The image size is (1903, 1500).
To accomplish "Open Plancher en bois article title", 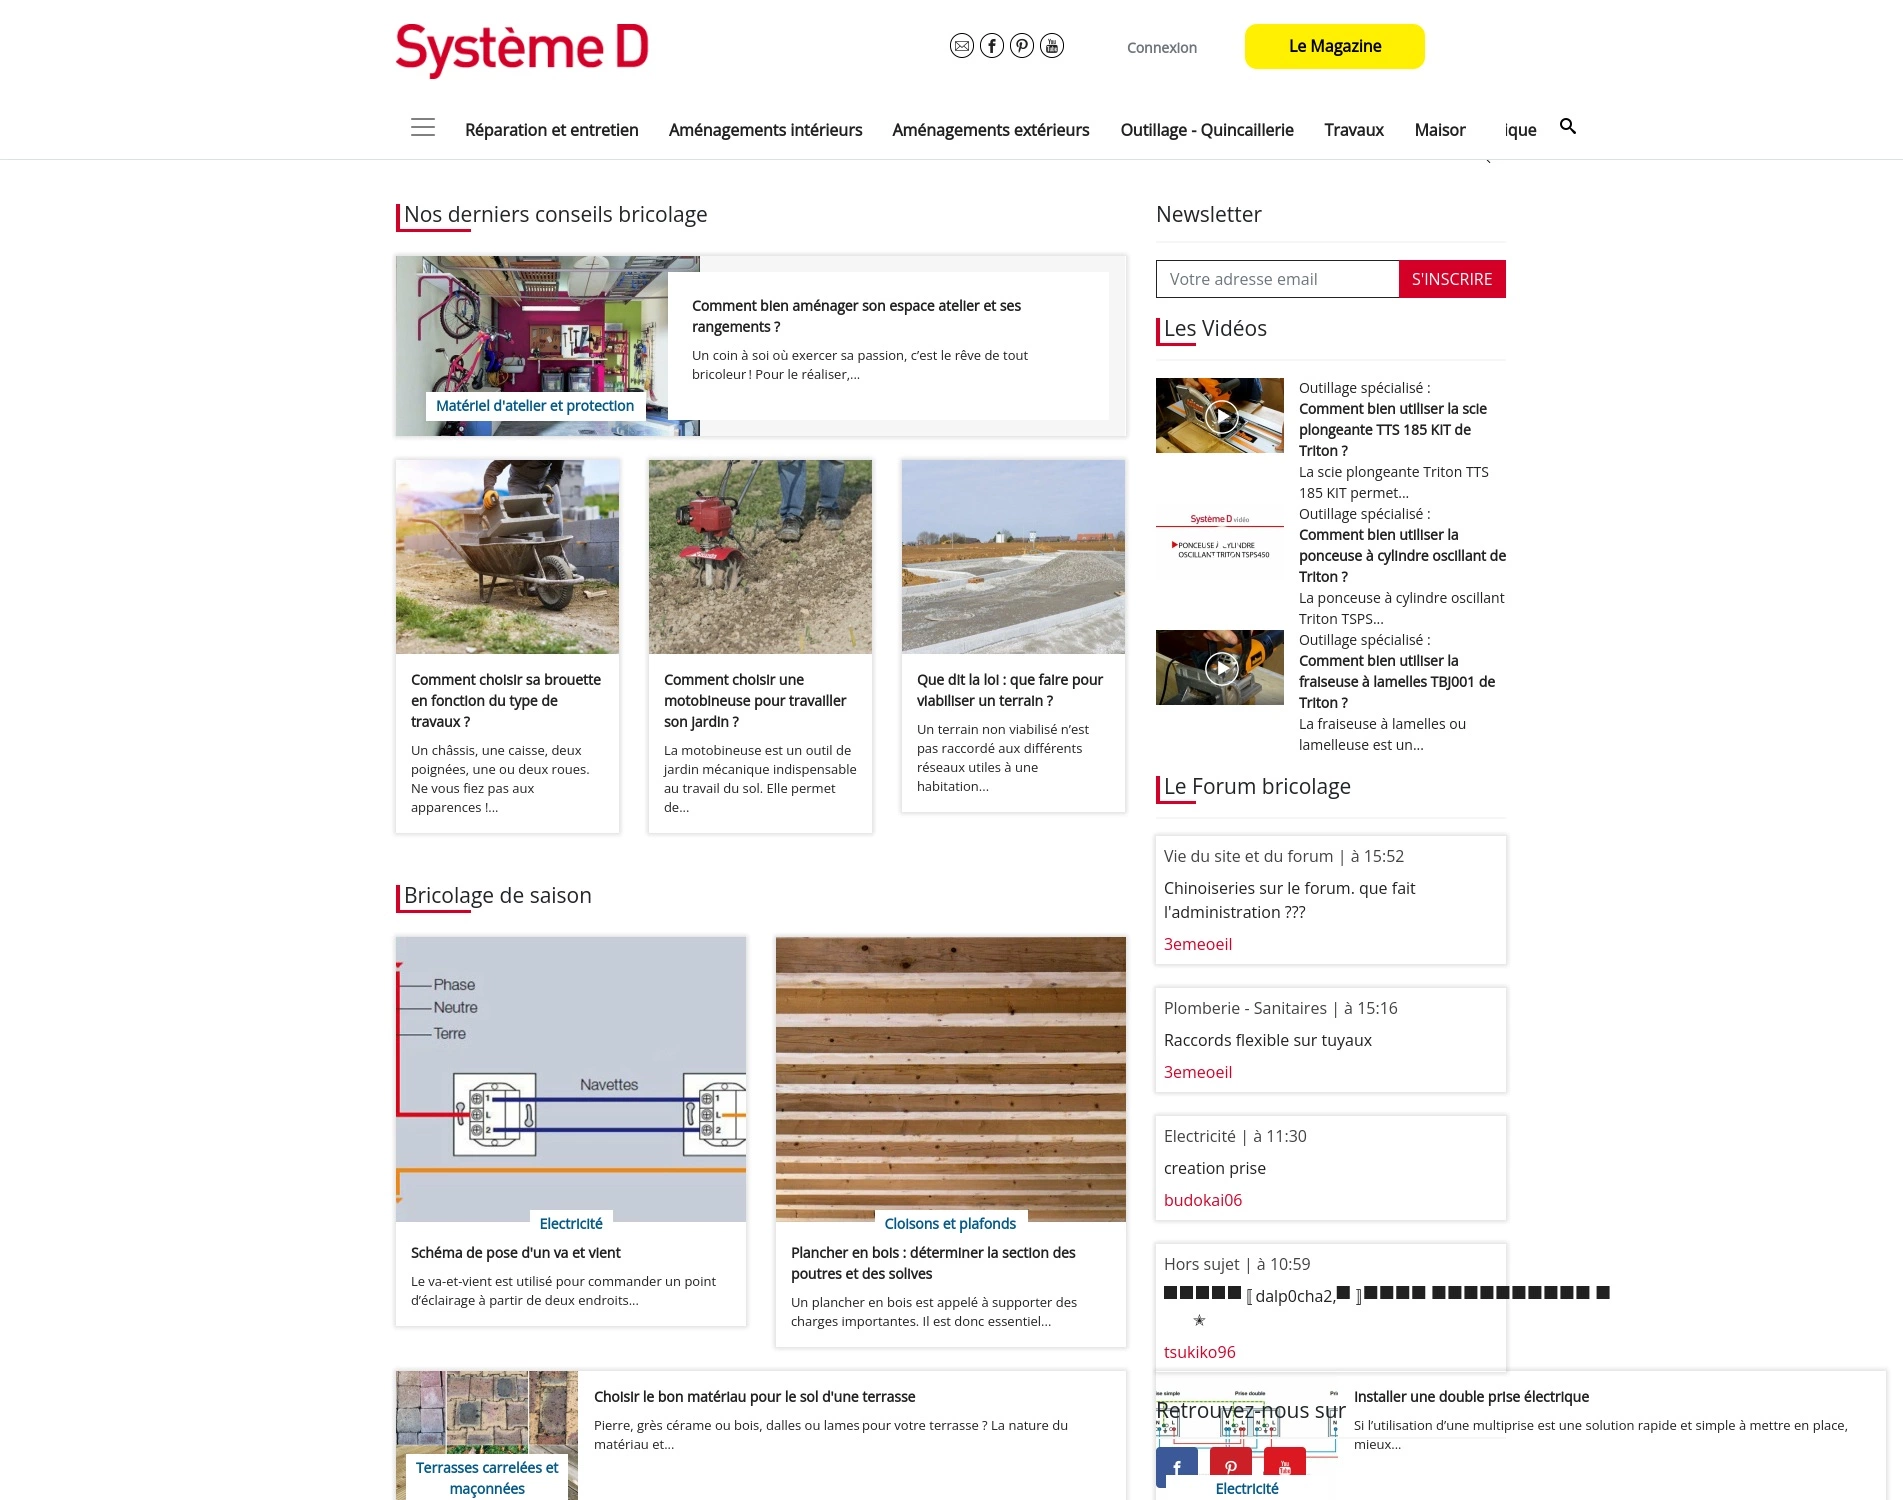I will pyautogui.click(x=933, y=1263).
